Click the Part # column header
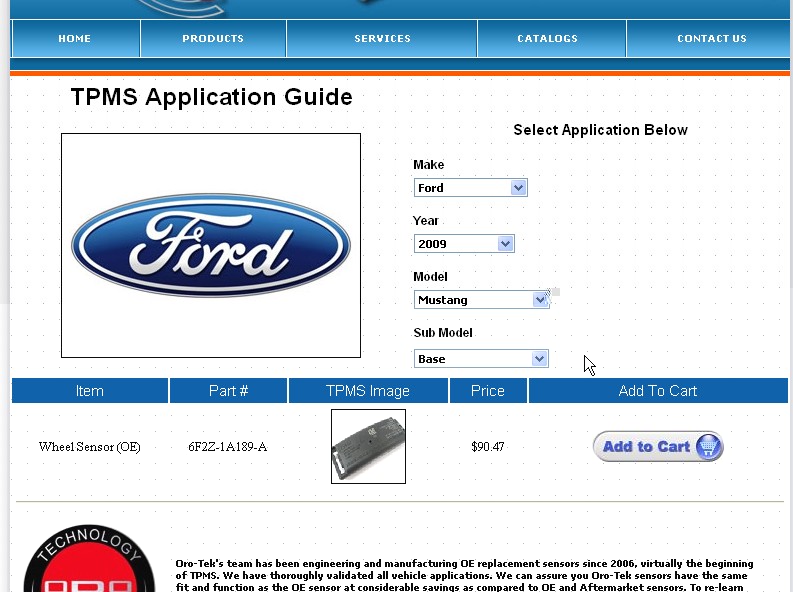 [228, 391]
